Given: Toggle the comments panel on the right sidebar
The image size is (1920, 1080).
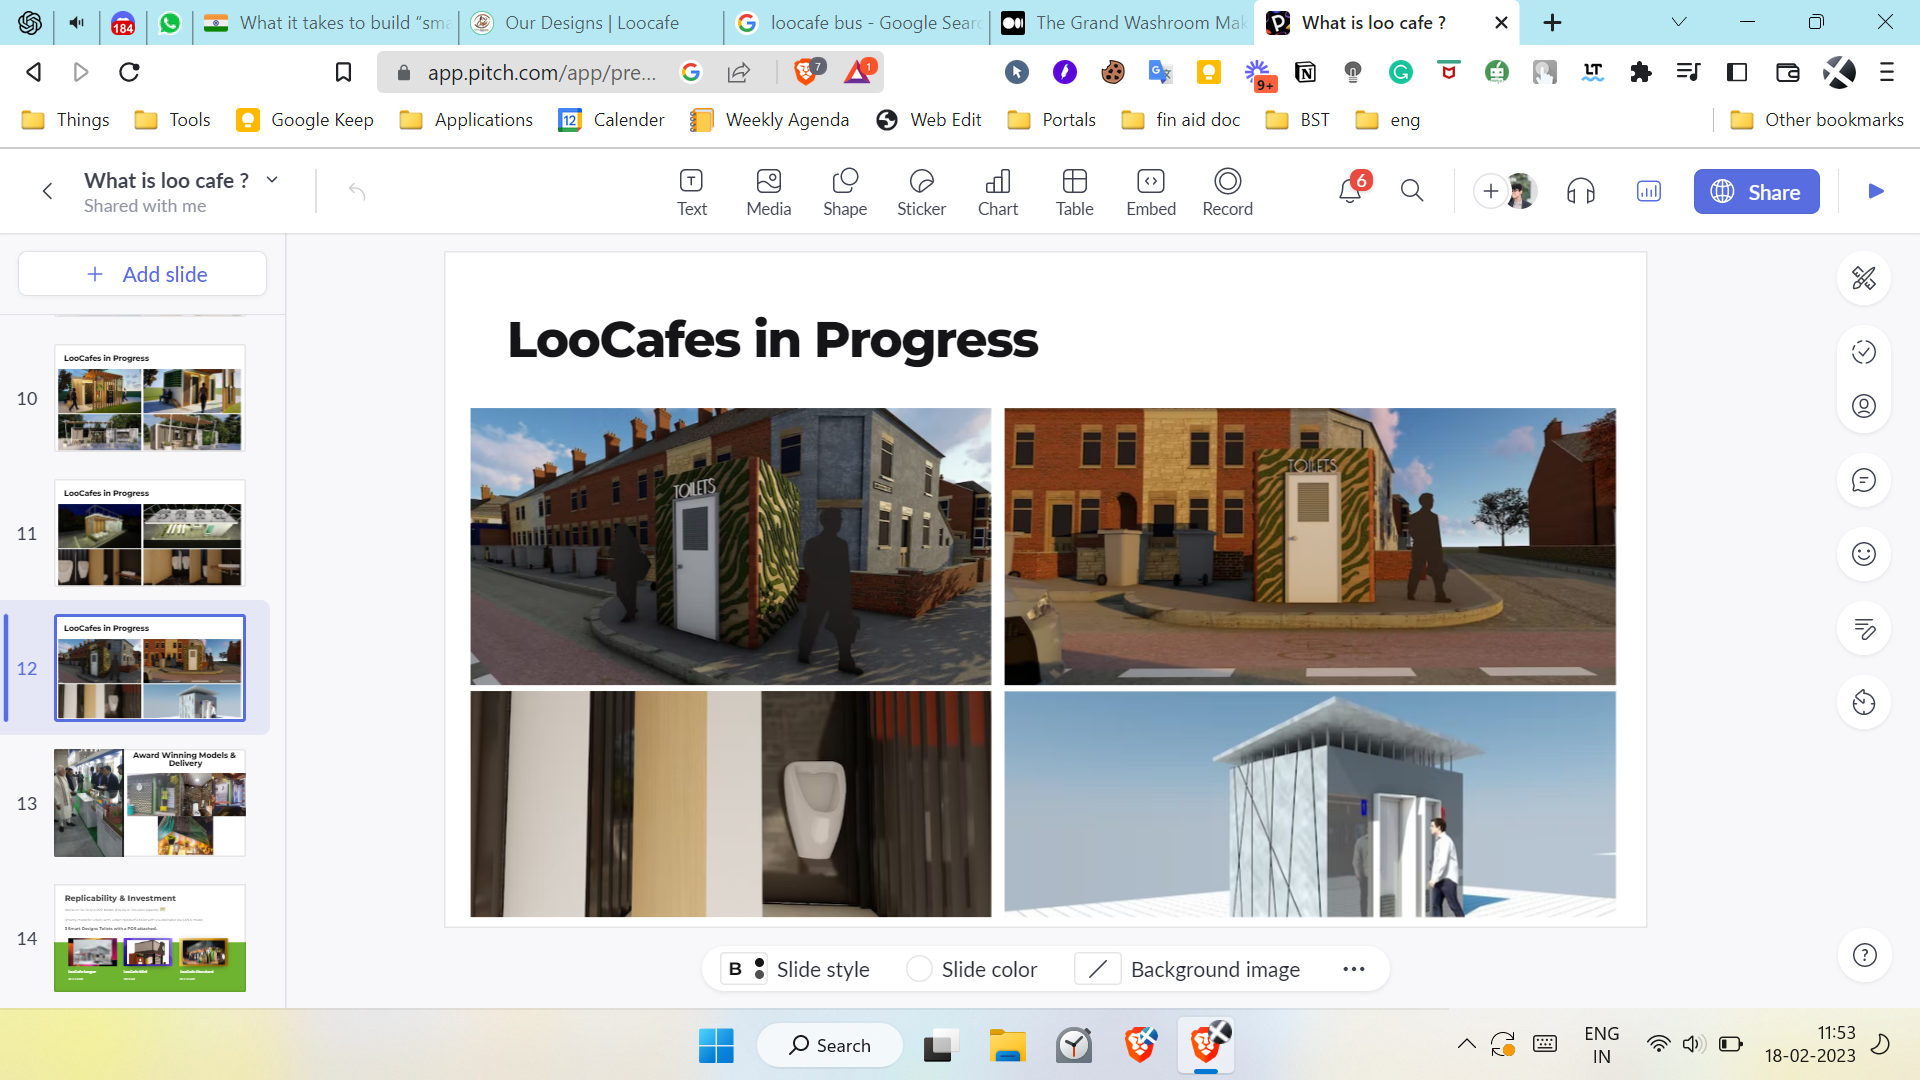Looking at the screenshot, I should coord(1862,480).
